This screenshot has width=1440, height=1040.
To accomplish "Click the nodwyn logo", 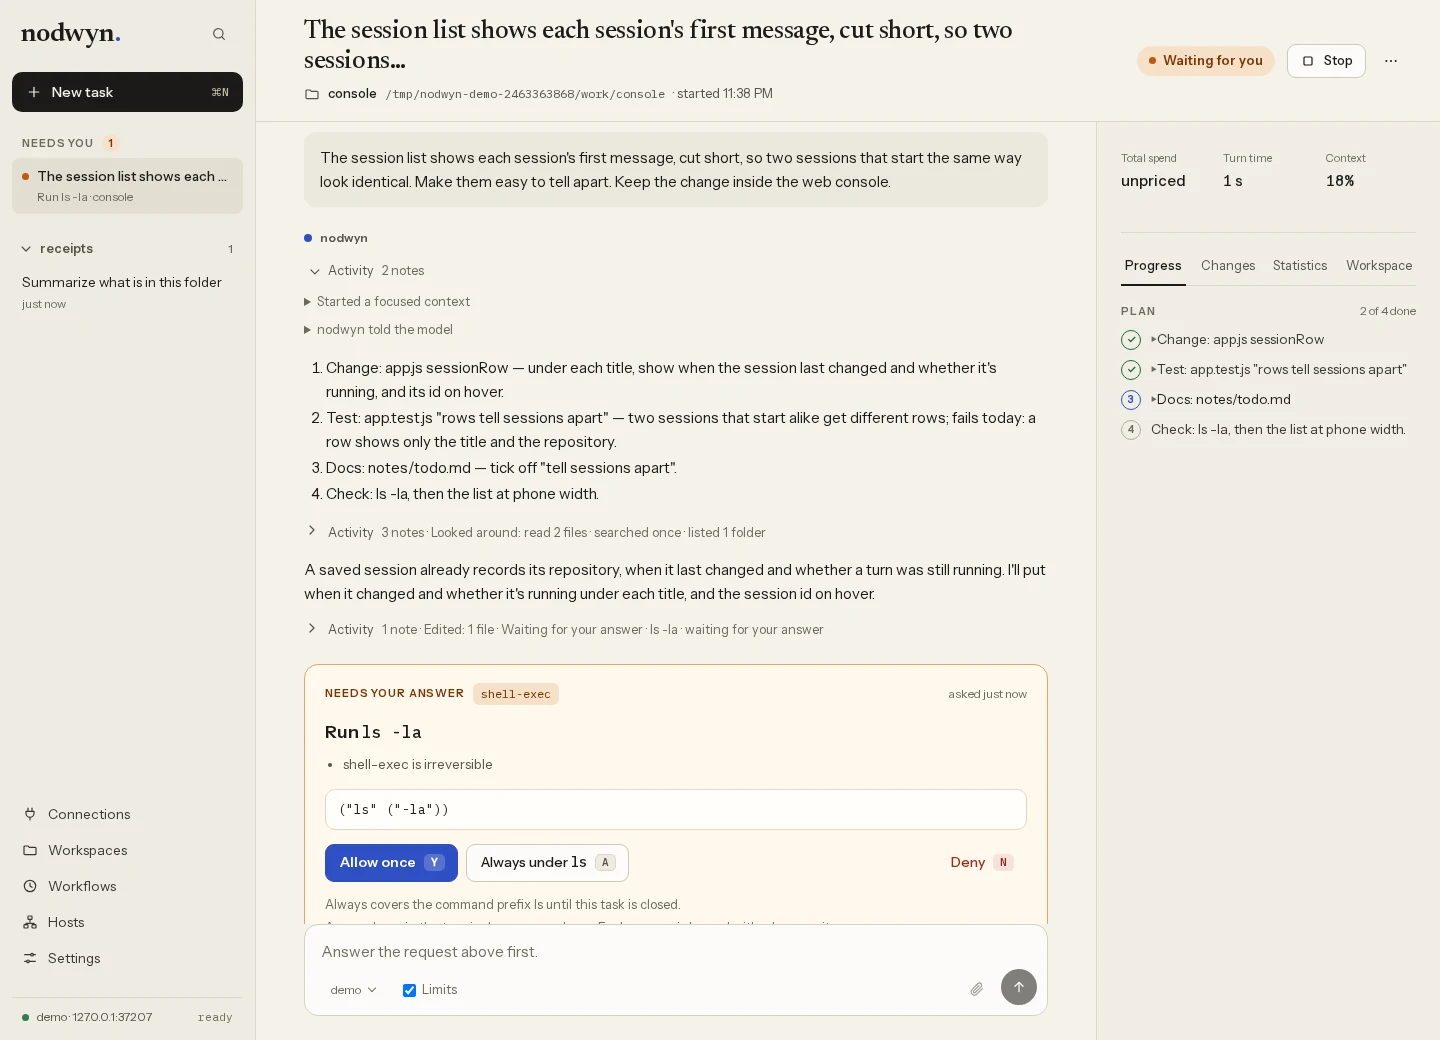I will click(x=70, y=34).
